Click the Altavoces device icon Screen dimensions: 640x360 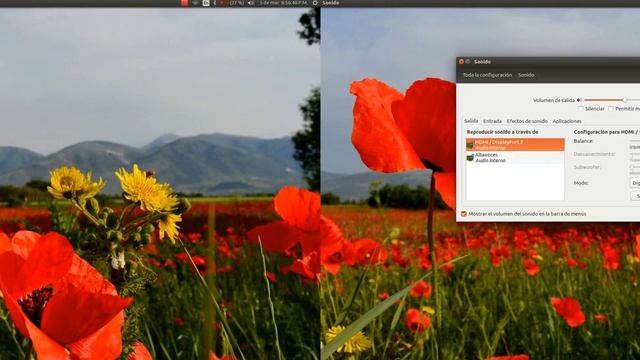(470, 158)
